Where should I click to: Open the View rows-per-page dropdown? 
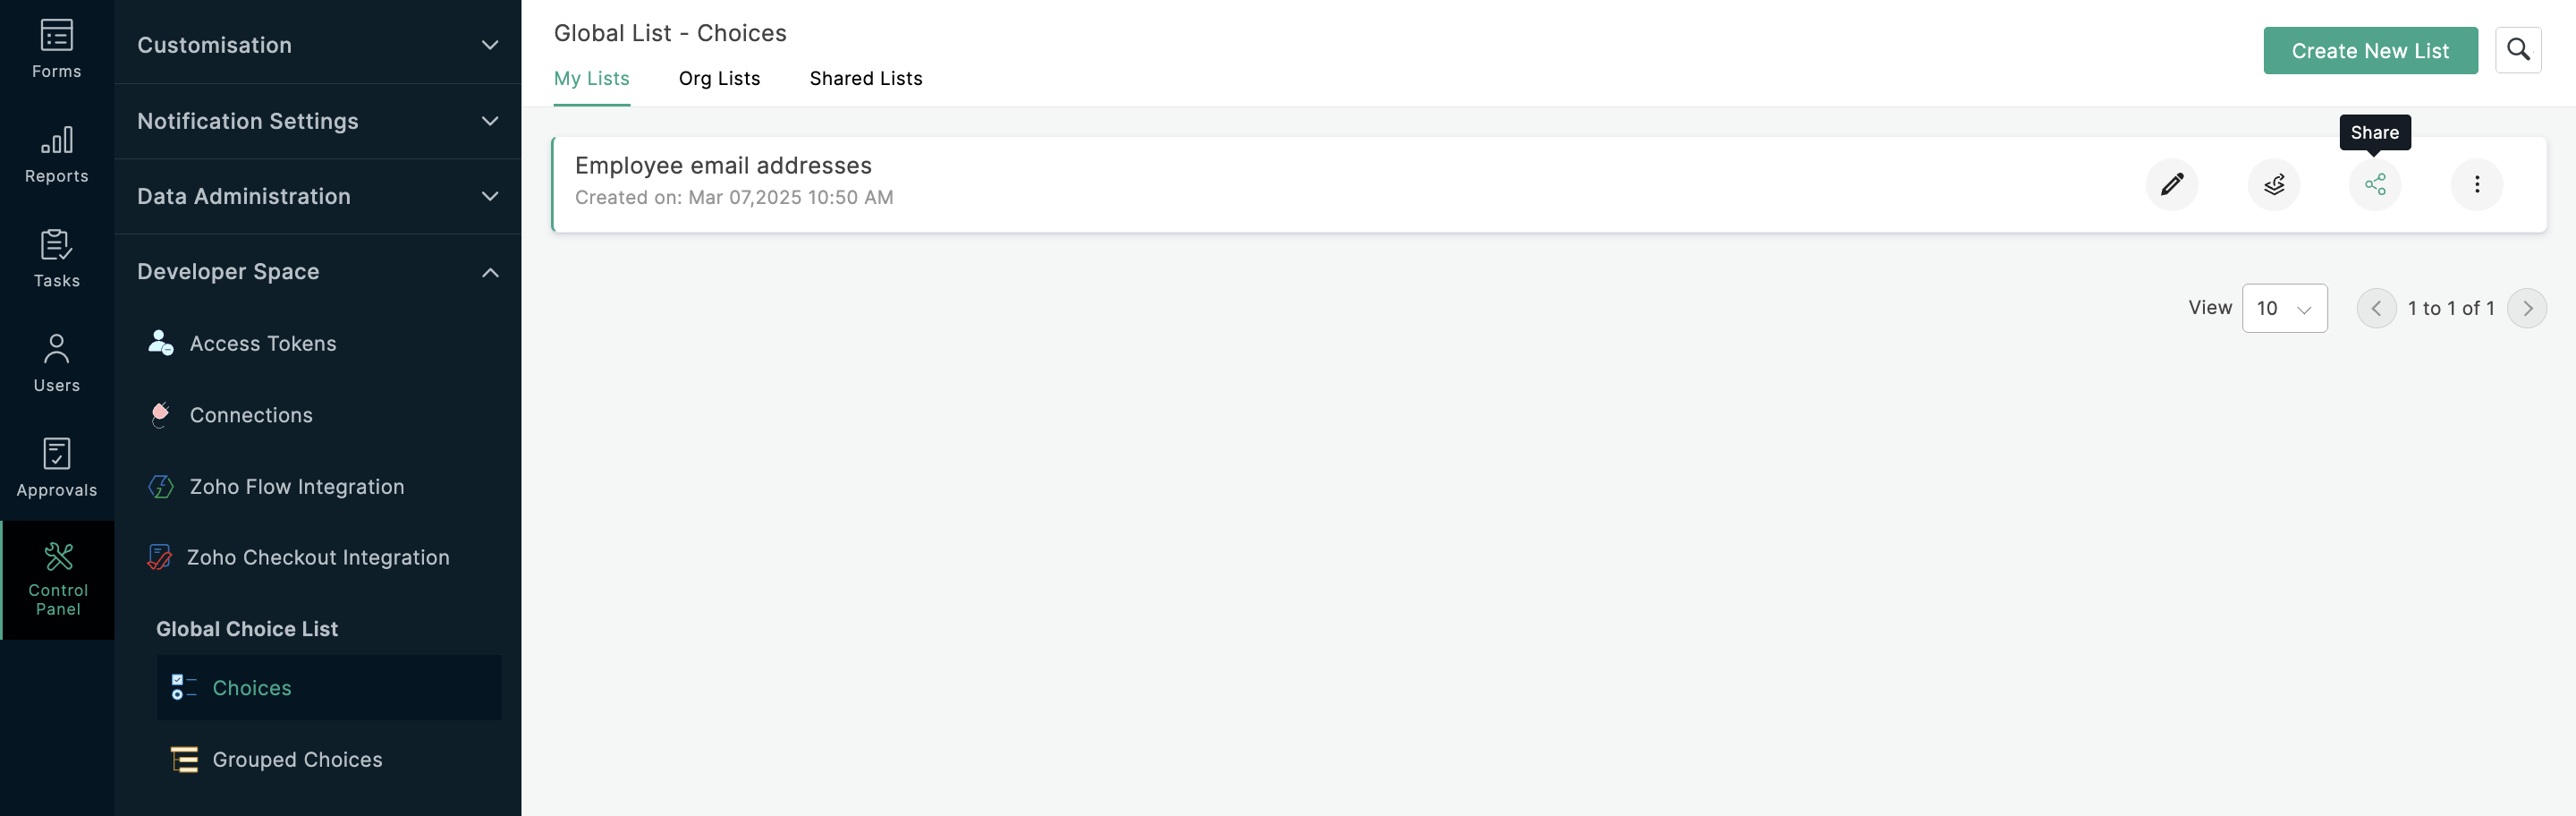[2284, 308]
